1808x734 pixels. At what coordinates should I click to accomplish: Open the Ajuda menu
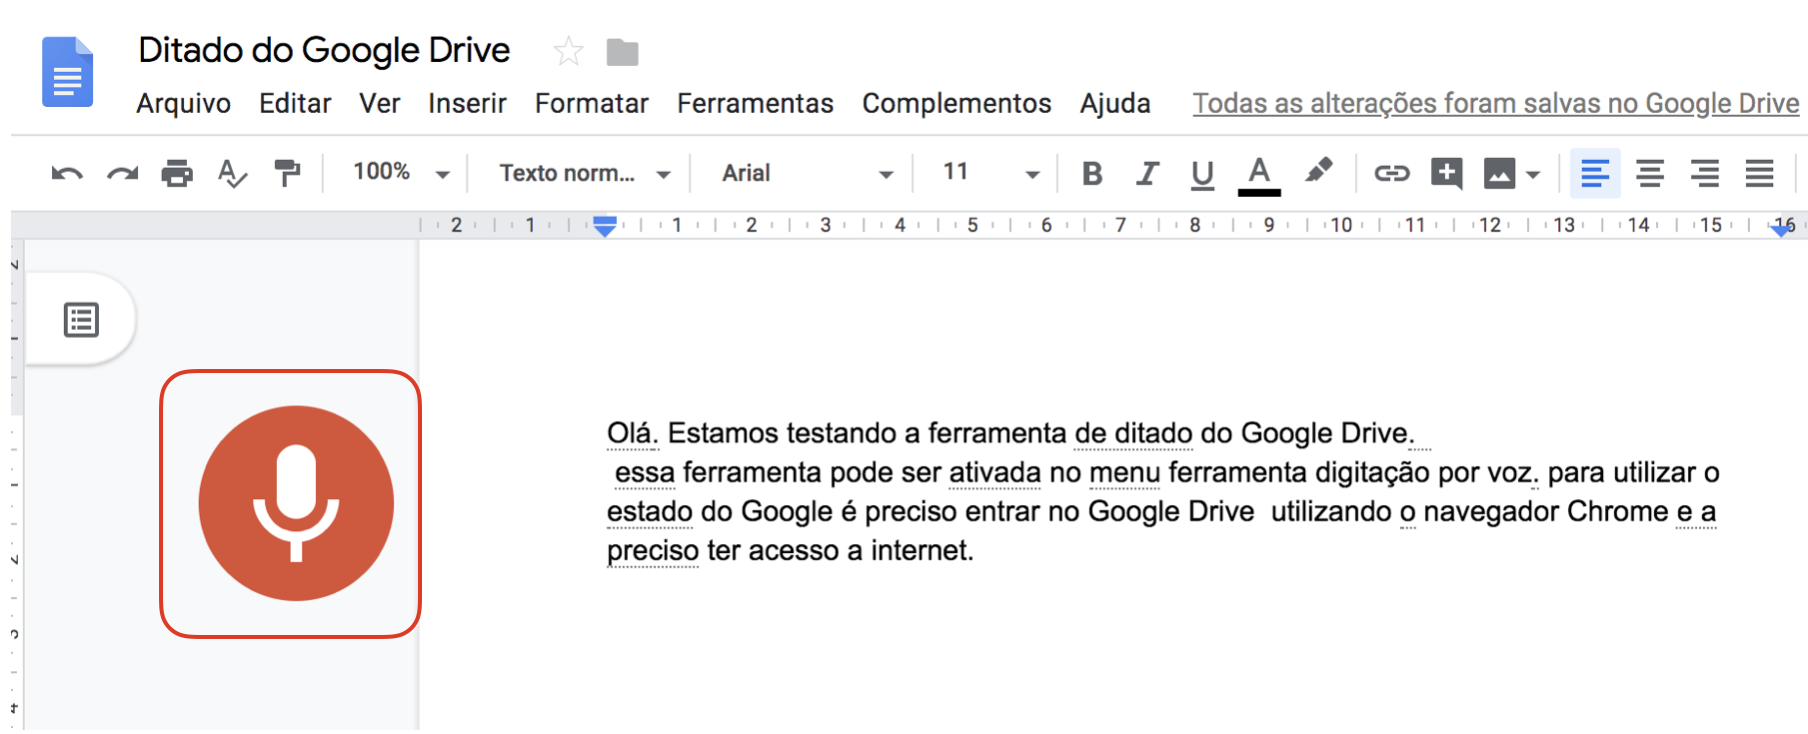point(1115,104)
